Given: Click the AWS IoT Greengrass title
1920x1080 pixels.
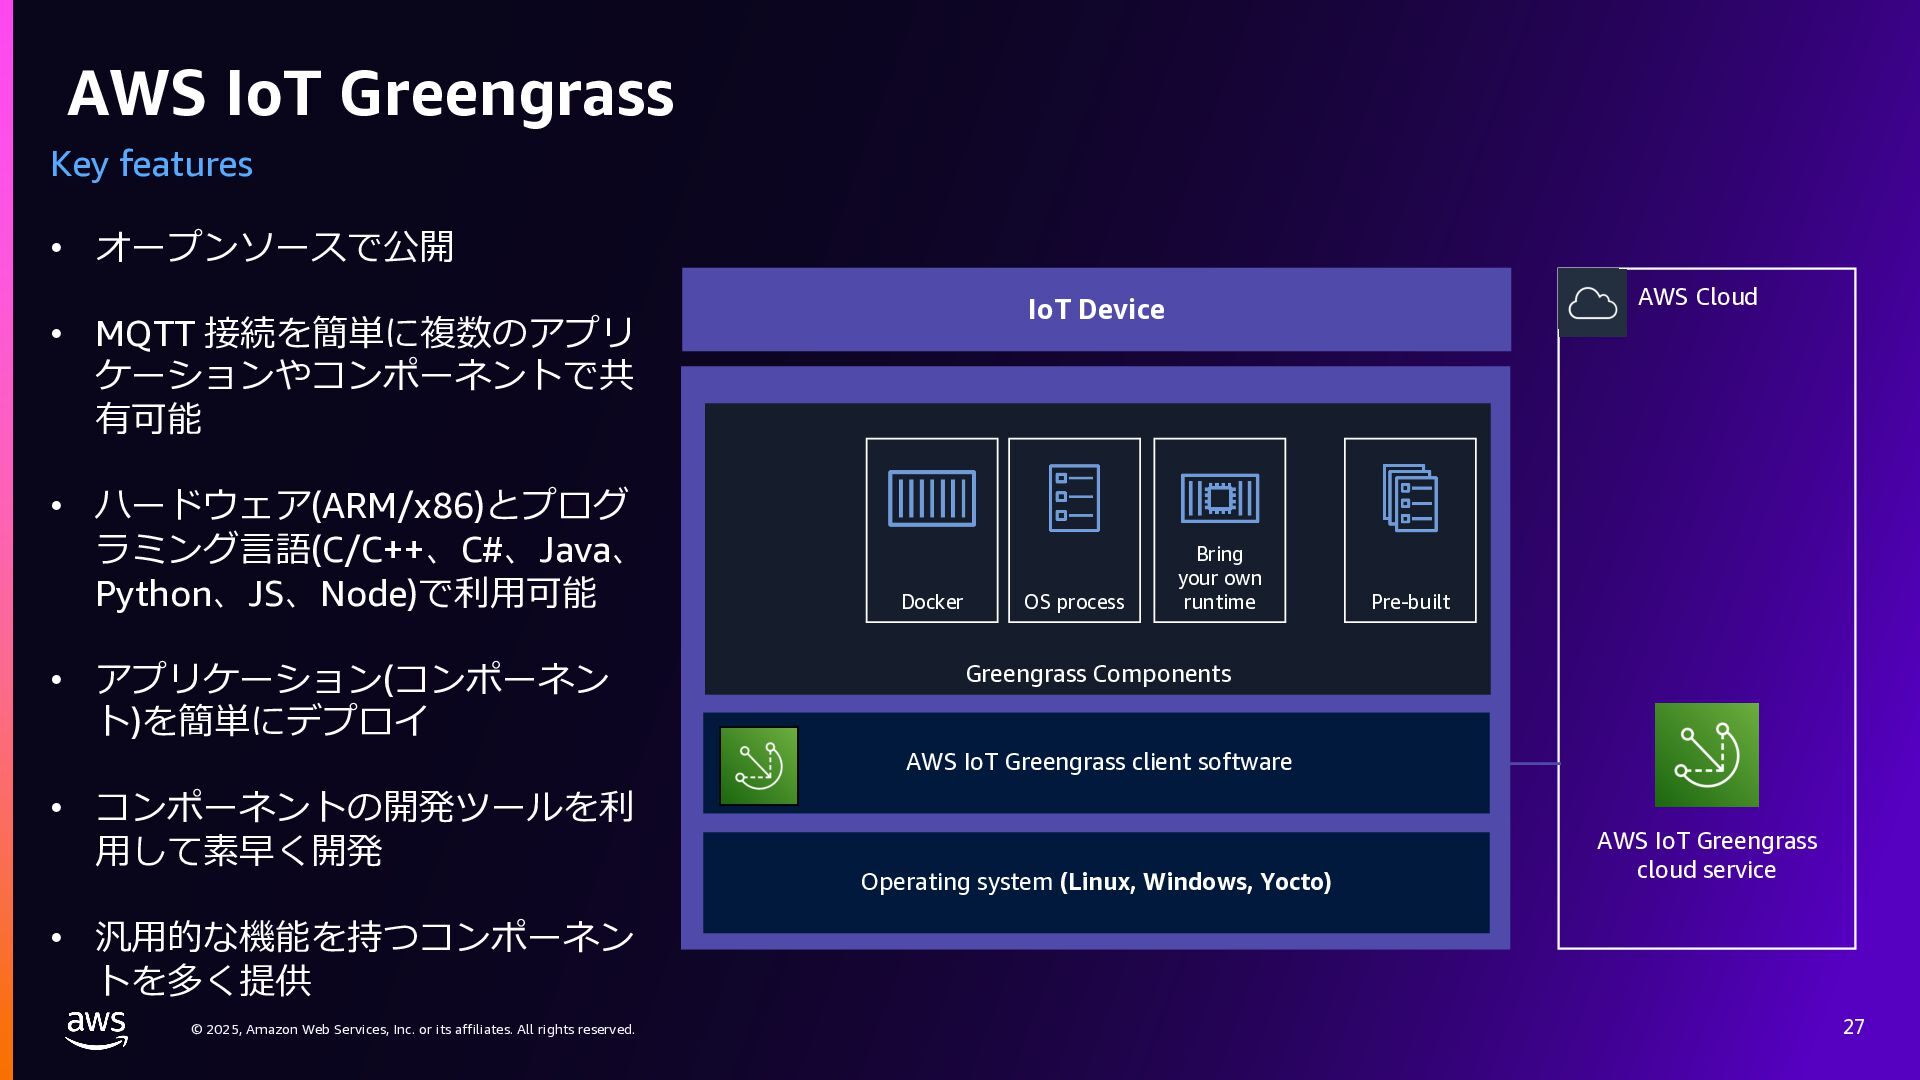Looking at the screenshot, I should click(371, 93).
